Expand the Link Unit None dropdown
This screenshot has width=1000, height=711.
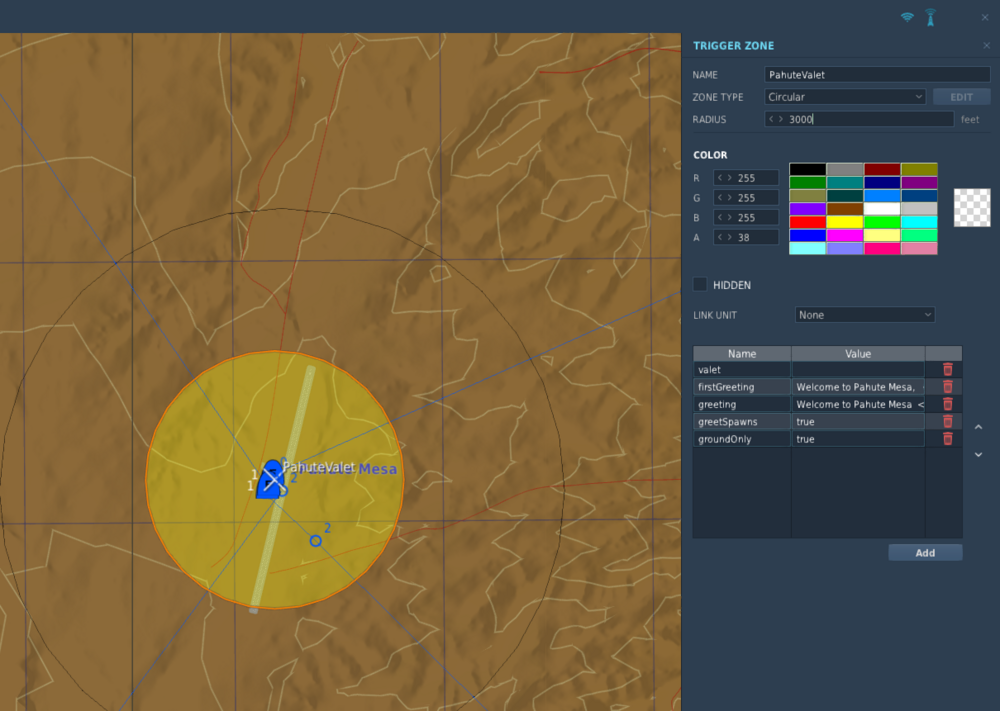[x=865, y=315]
